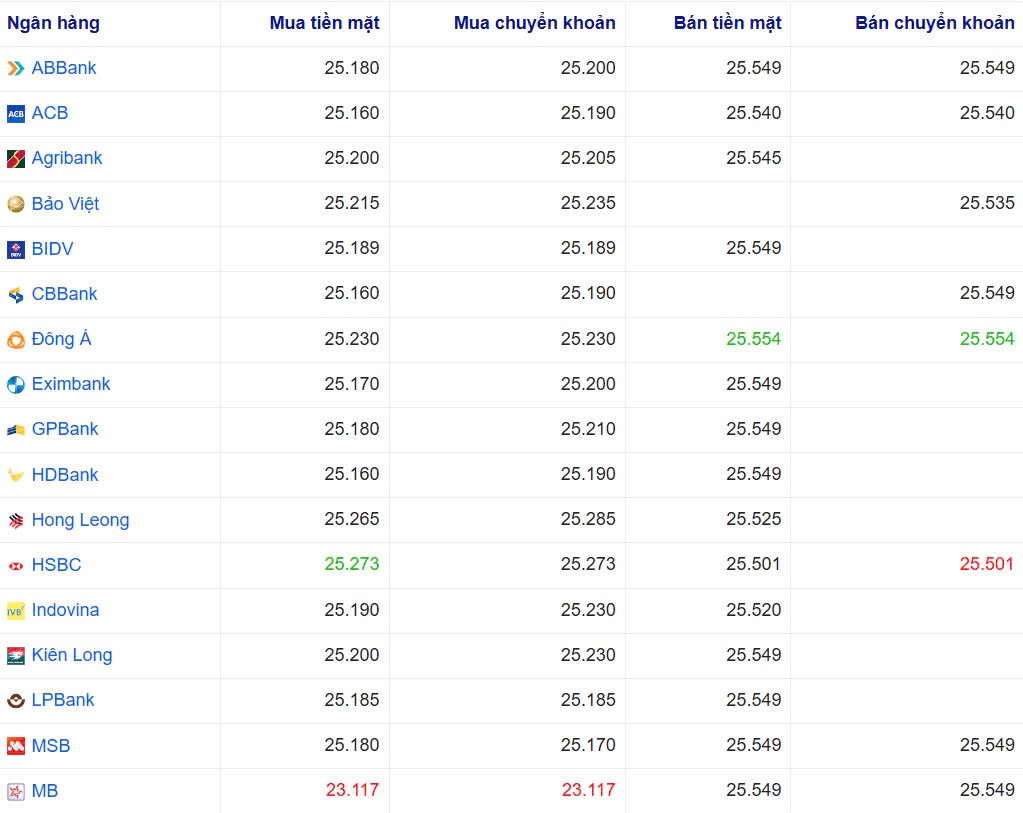Image resolution: width=1023 pixels, height=813 pixels.
Task: Click the ABBank logo icon
Action: [16, 69]
